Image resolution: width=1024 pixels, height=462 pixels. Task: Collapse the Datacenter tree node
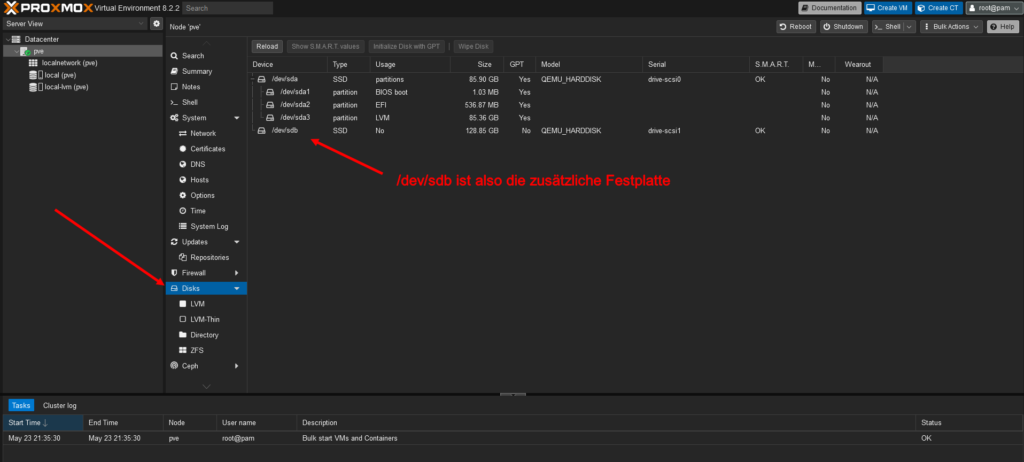[6, 39]
